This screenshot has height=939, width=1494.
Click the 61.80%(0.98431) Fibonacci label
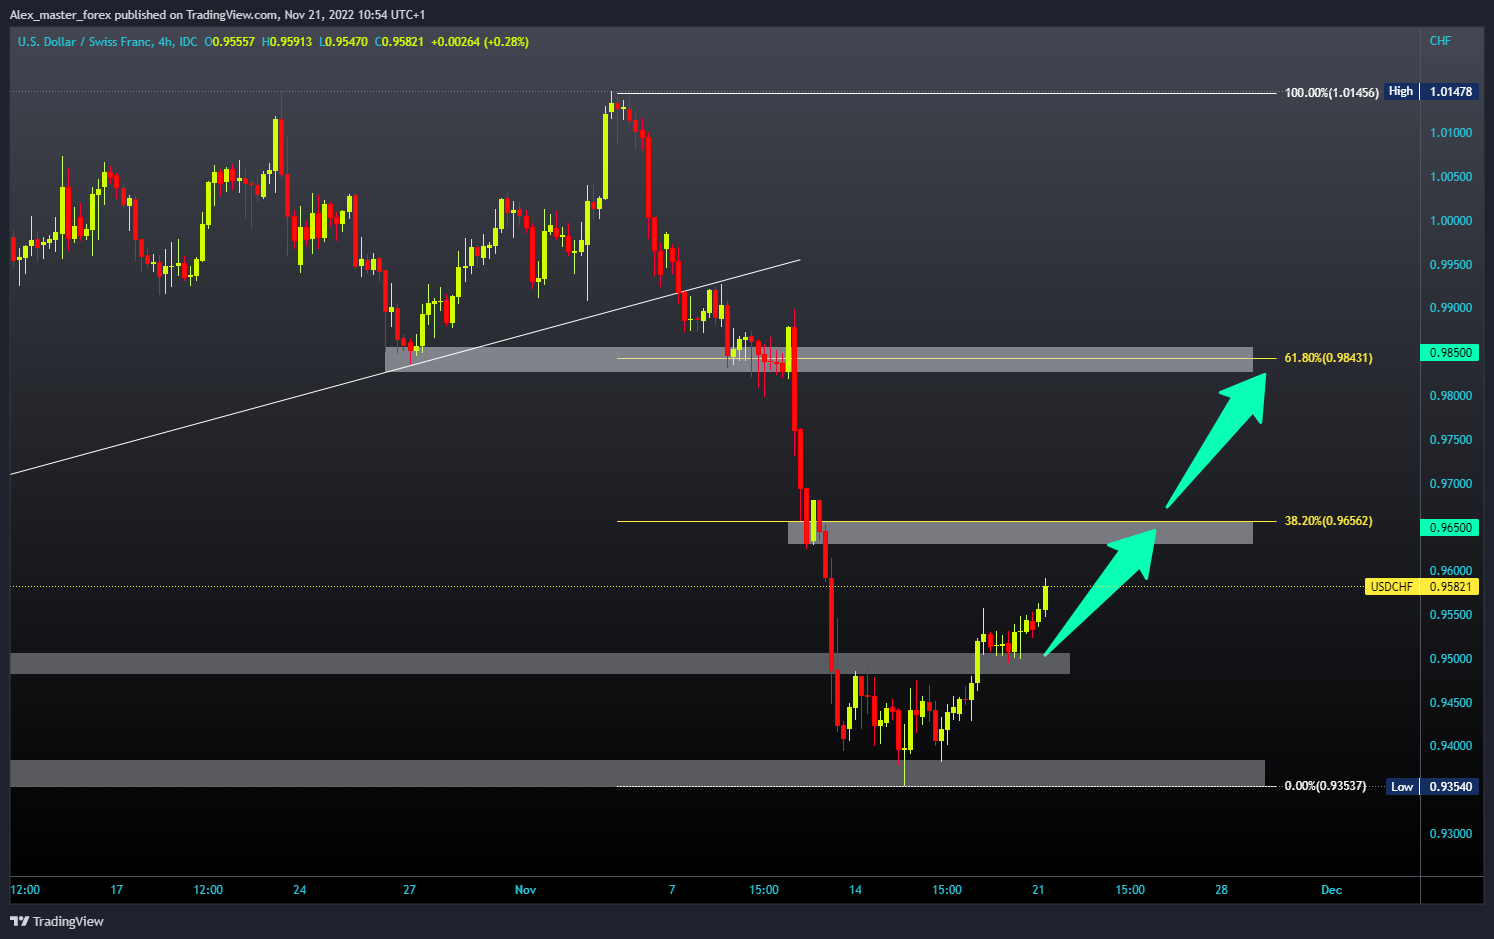click(x=1328, y=357)
